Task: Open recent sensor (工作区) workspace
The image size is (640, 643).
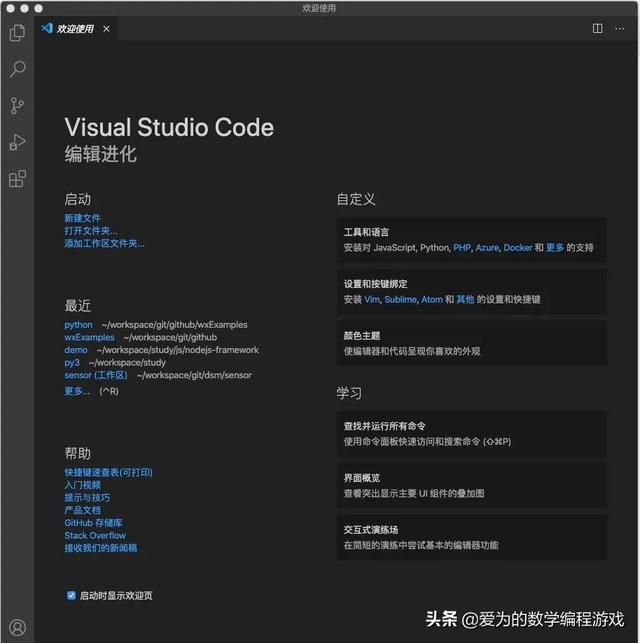Action: [x=96, y=375]
